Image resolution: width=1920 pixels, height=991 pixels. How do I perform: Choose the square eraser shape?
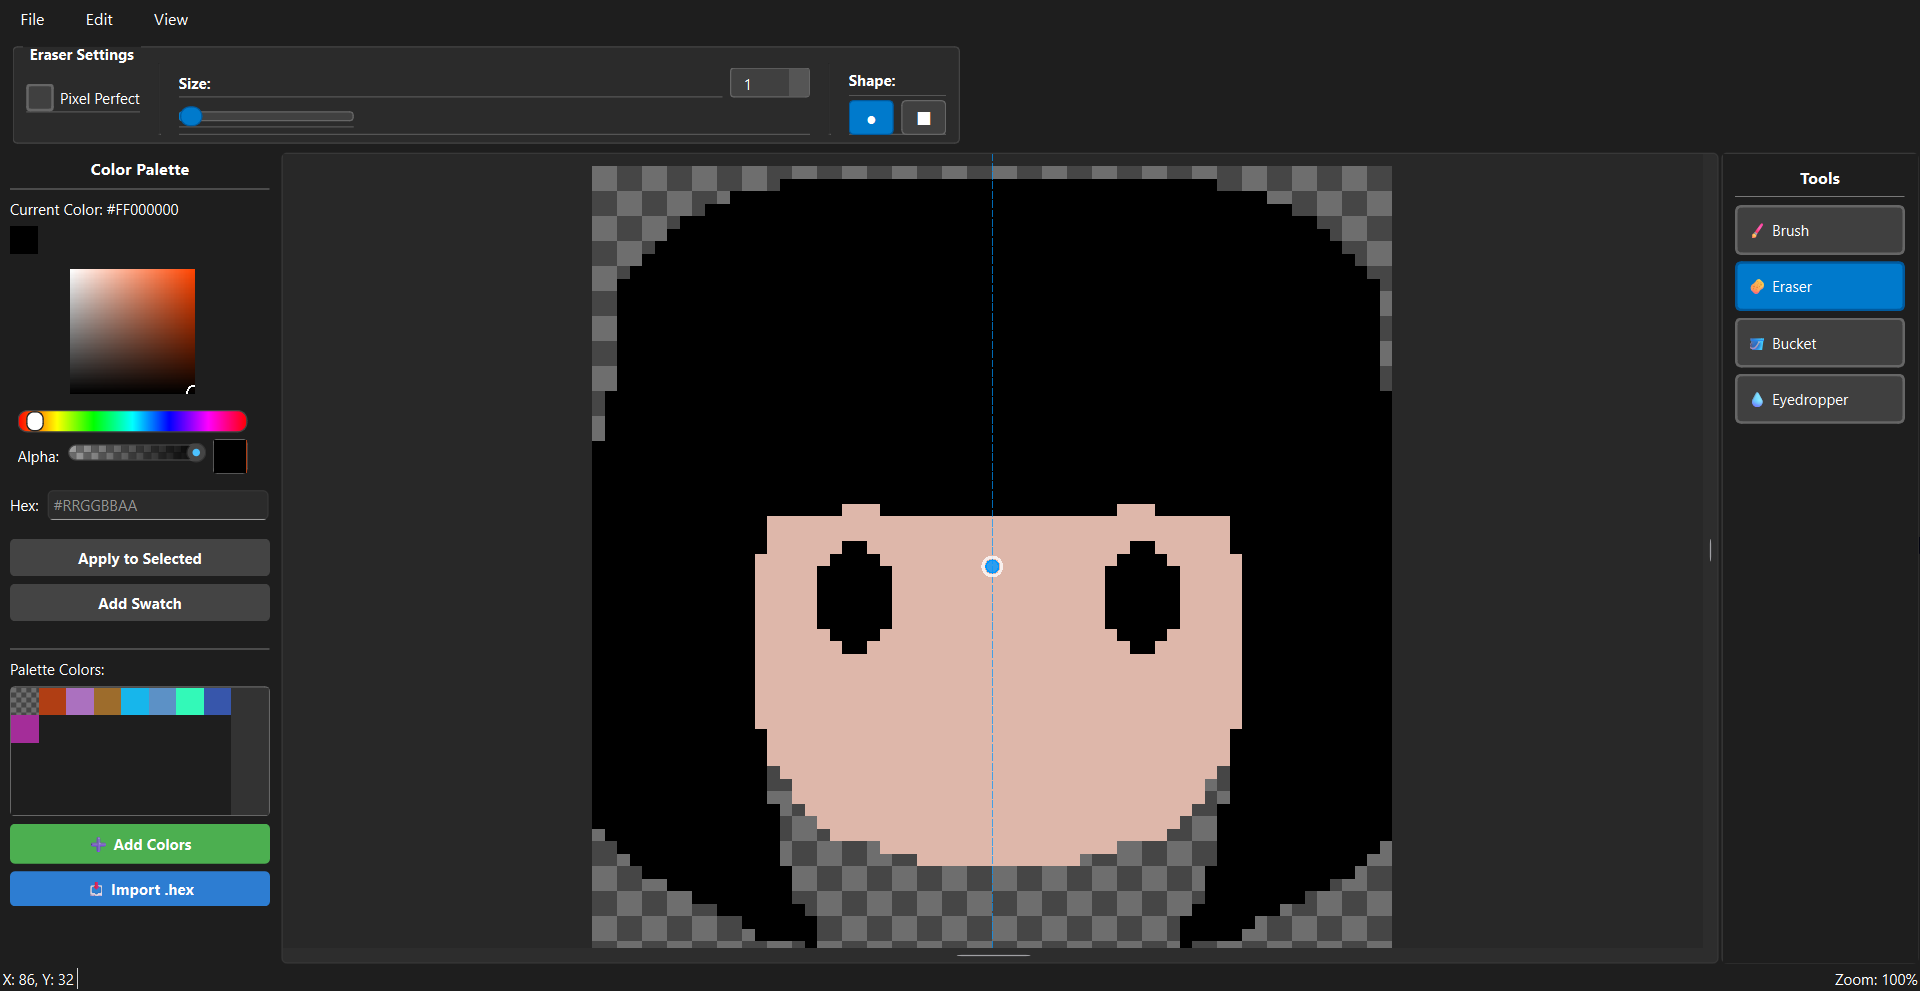tap(923, 118)
